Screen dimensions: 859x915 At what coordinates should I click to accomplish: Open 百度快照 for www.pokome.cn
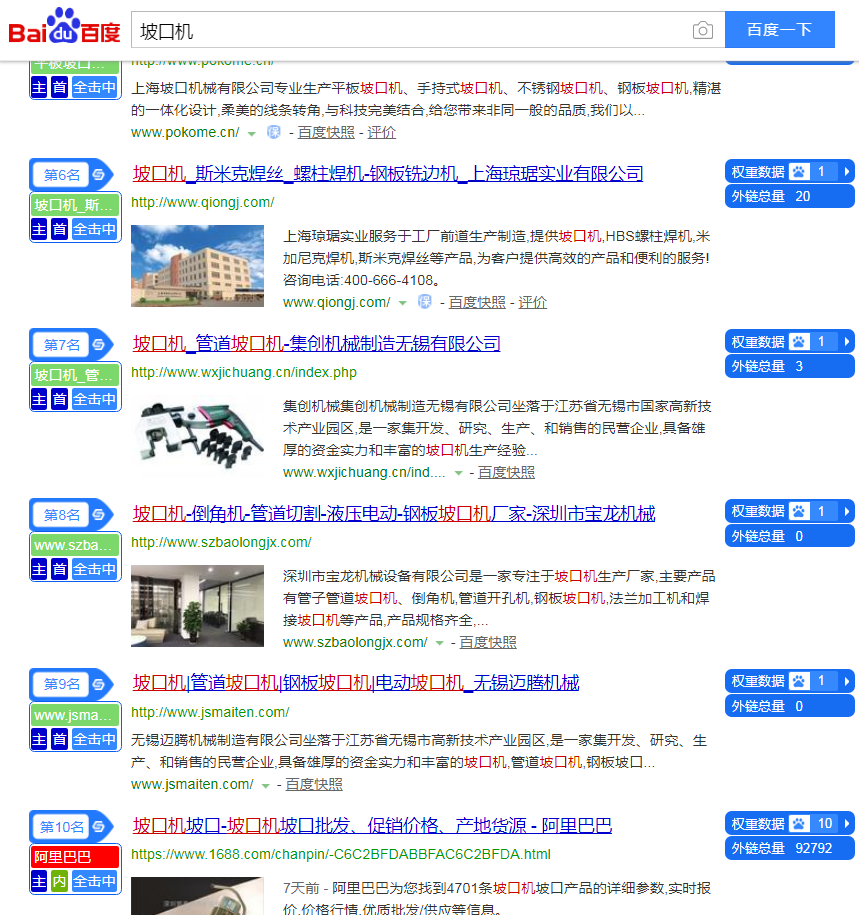coord(326,132)
